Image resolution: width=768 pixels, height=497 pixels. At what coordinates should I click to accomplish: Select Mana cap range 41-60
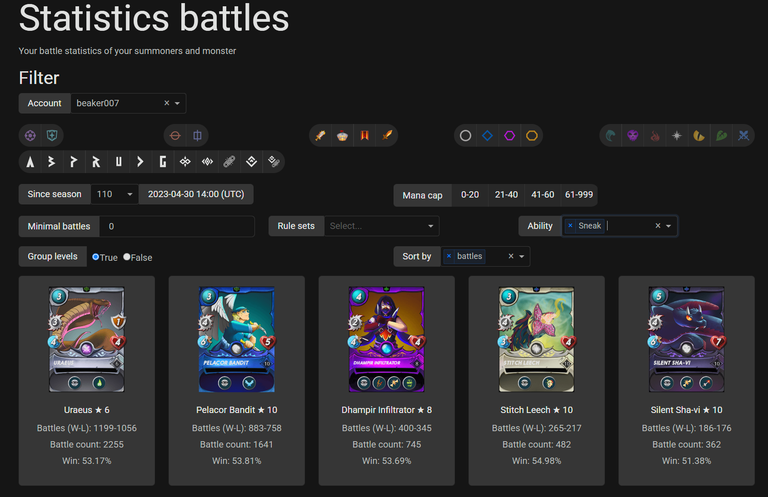(543, 195)
